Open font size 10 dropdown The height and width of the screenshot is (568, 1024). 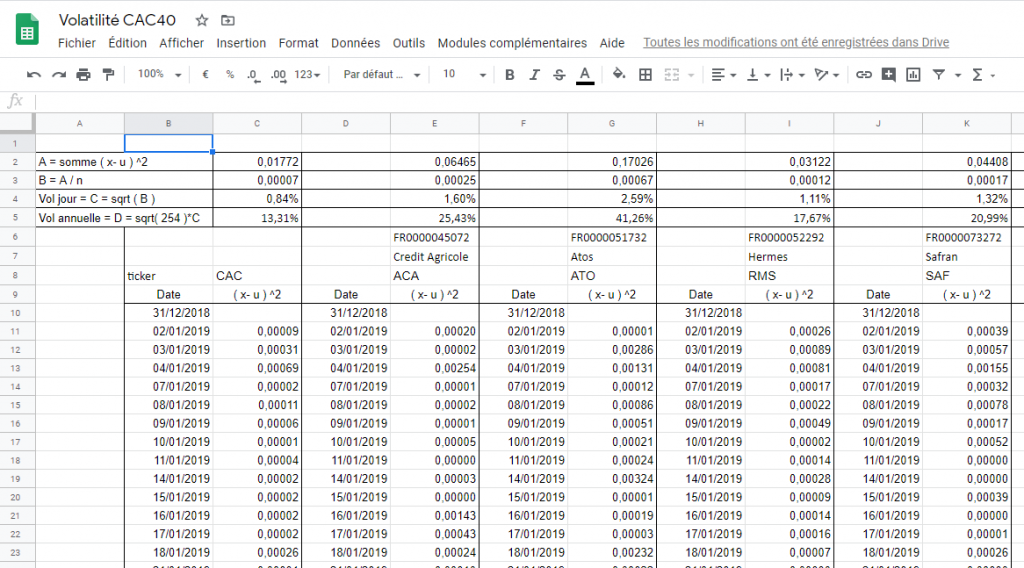(x=464, y=74)
